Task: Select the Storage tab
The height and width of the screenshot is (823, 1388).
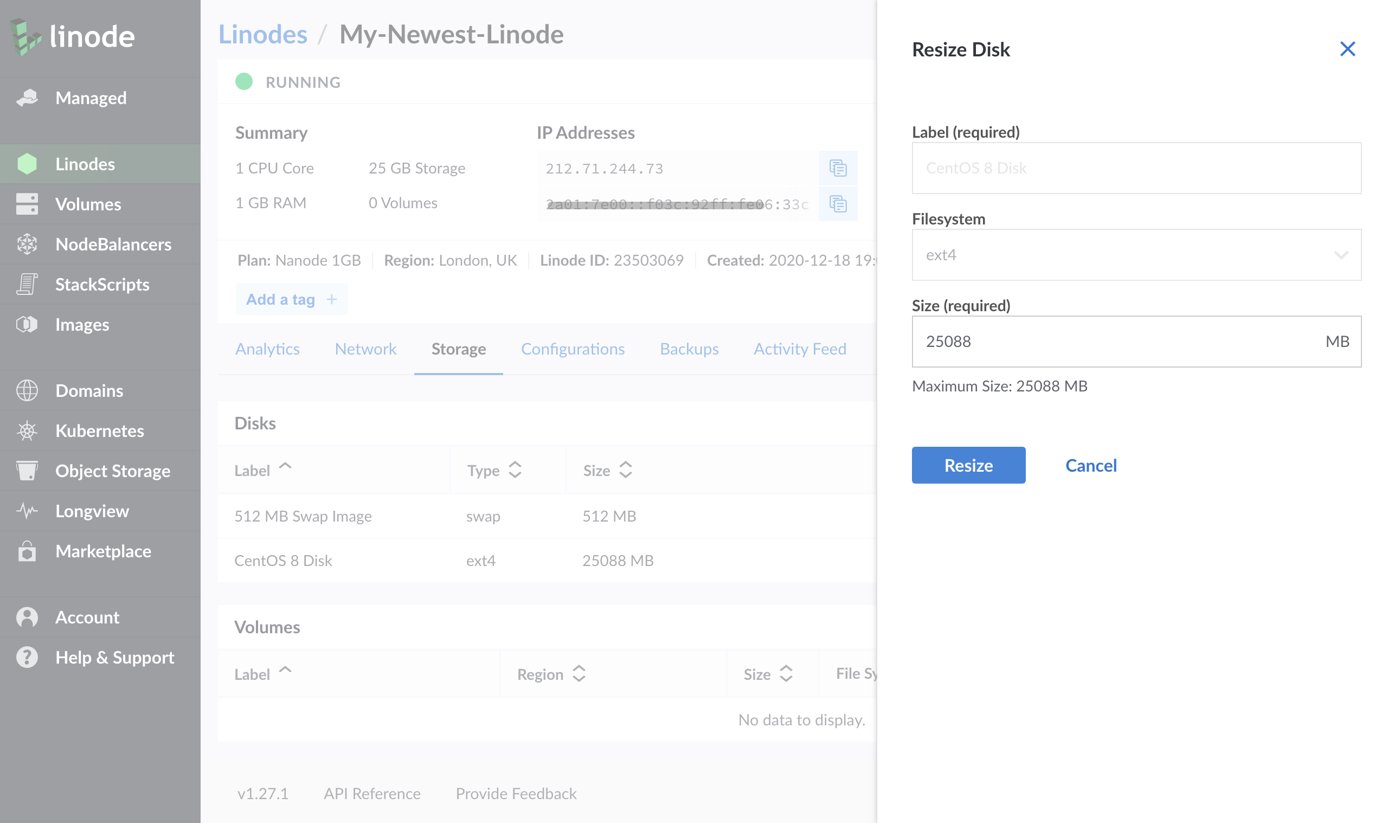Action: tap(458, 349)
